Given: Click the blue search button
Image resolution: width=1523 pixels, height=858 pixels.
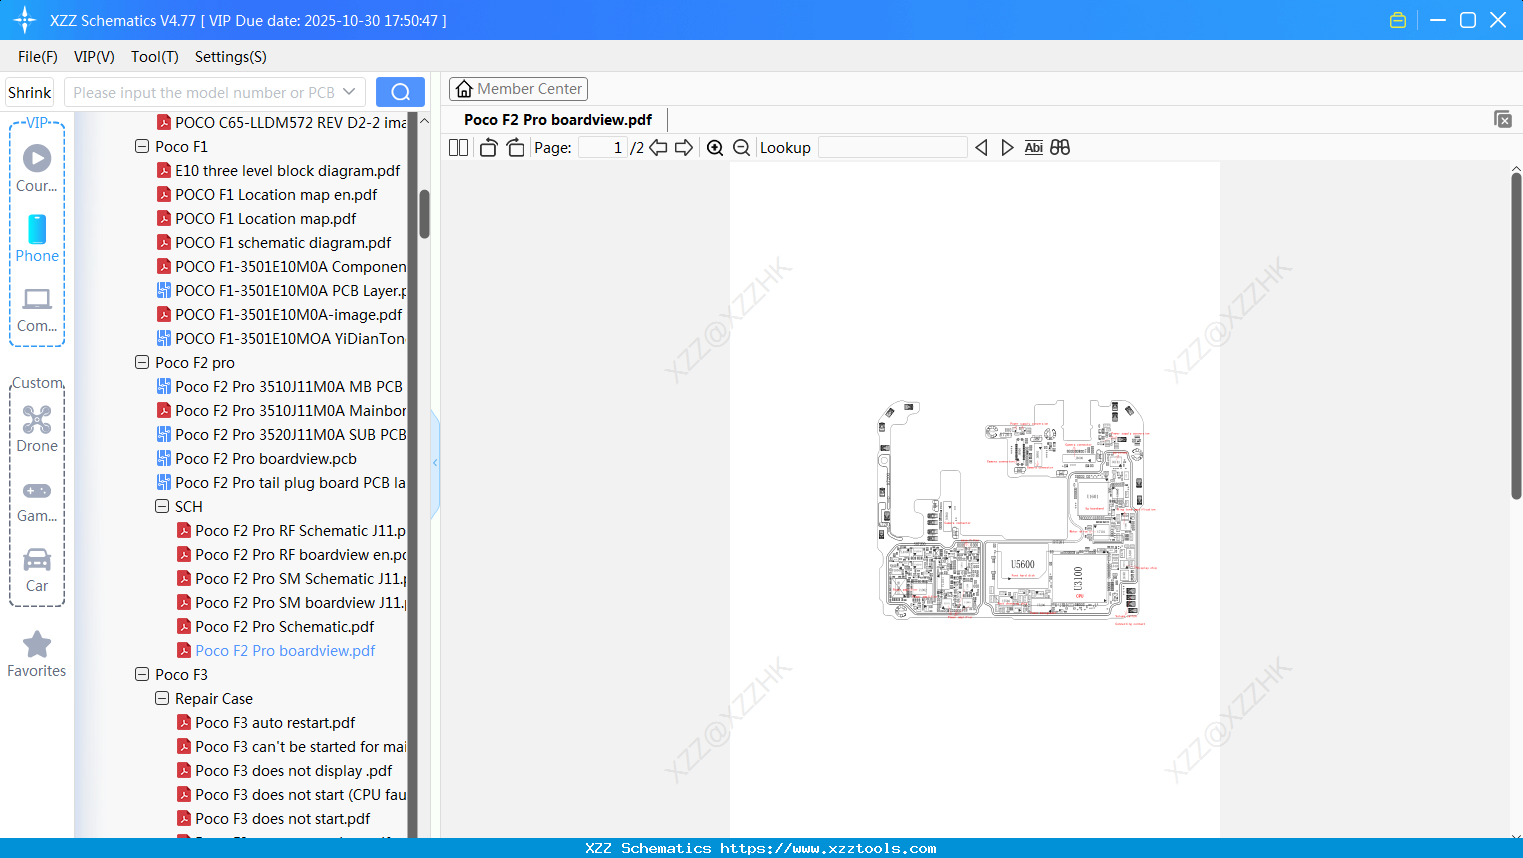Looking at the screenshot, I should pyautogui.click(x=400, y=92).
